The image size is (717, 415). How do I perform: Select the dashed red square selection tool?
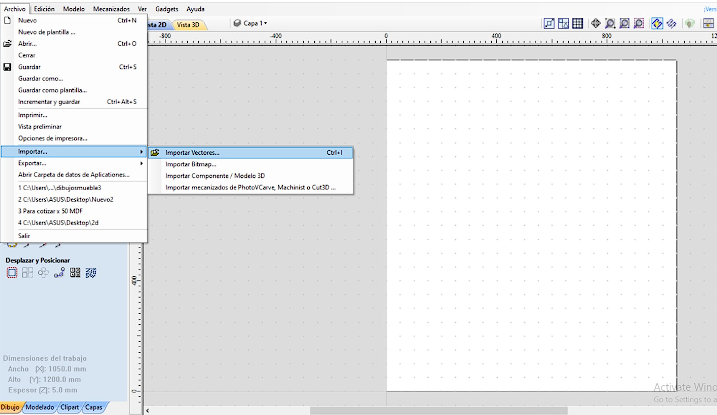12,273
